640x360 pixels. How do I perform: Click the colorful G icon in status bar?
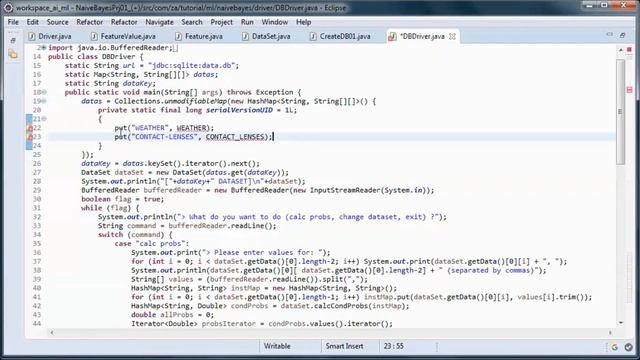[x=614, y=347]
